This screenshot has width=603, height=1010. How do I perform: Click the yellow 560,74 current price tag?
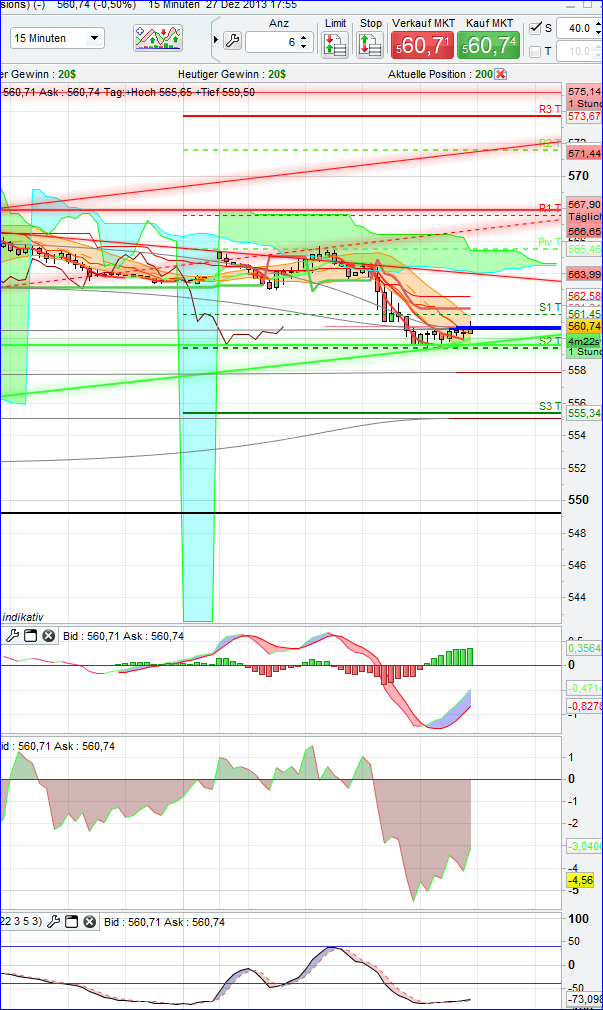tap(584, 327)
